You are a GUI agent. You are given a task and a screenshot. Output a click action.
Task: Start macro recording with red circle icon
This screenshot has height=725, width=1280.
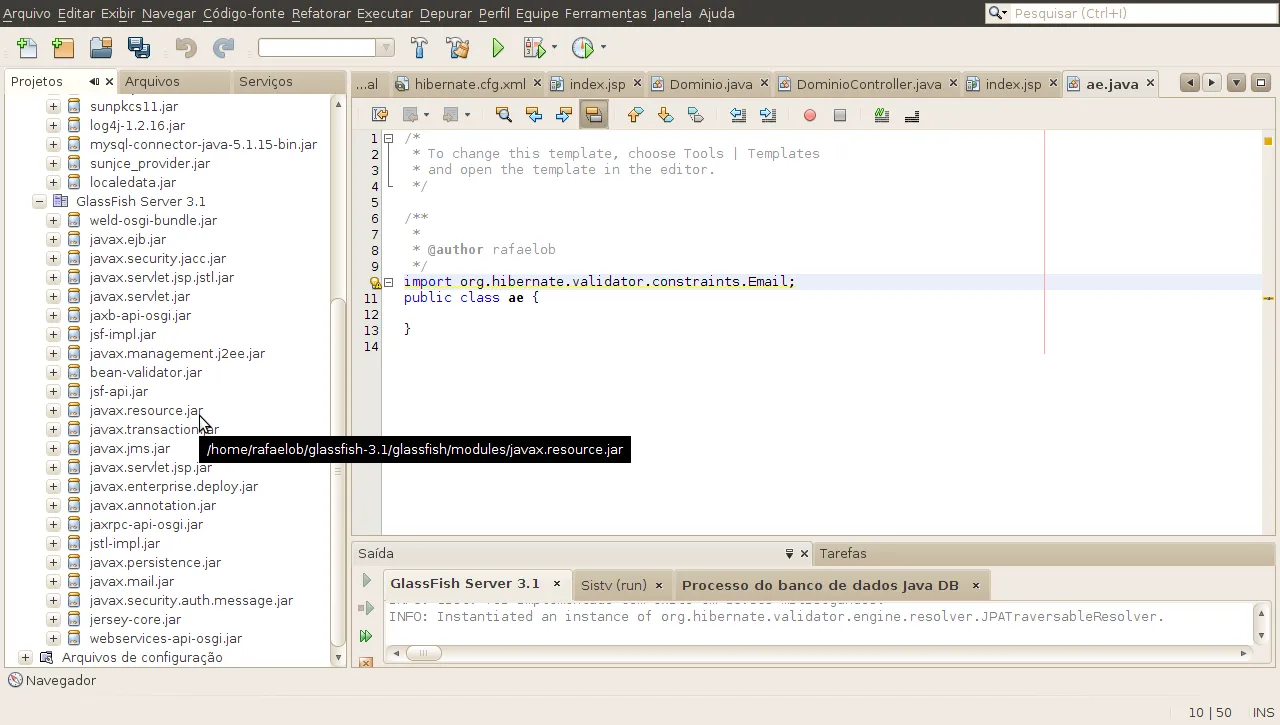point(810,116)
